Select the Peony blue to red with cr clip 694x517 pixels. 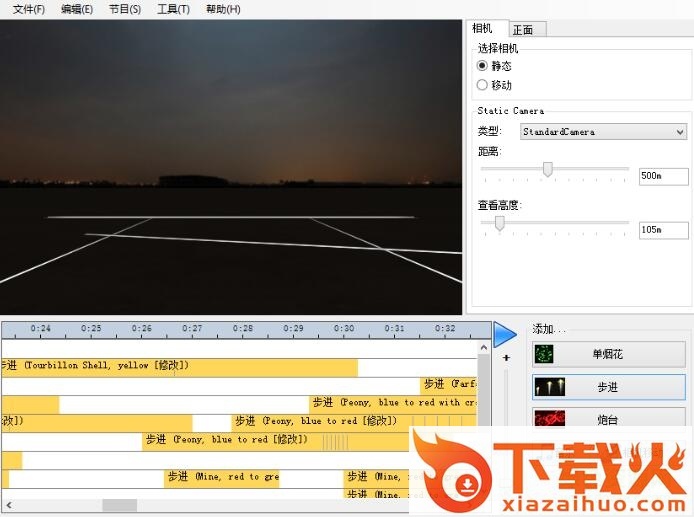(393, 405)
